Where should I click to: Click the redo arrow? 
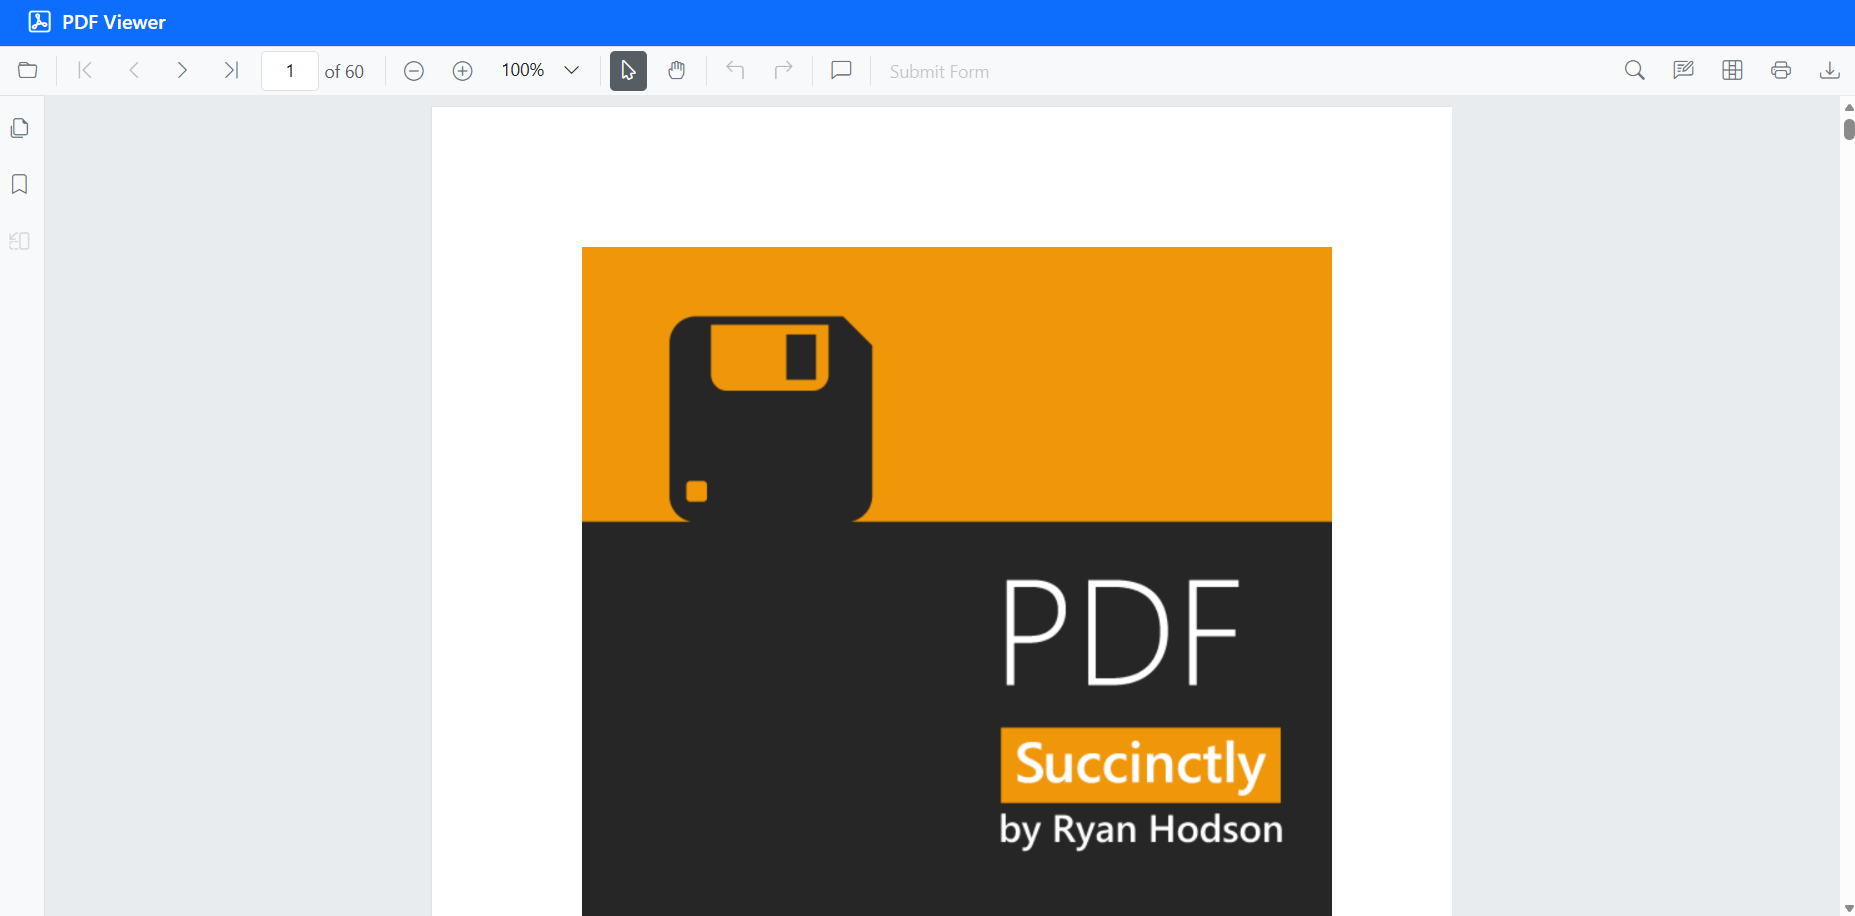tap(784, 71)
